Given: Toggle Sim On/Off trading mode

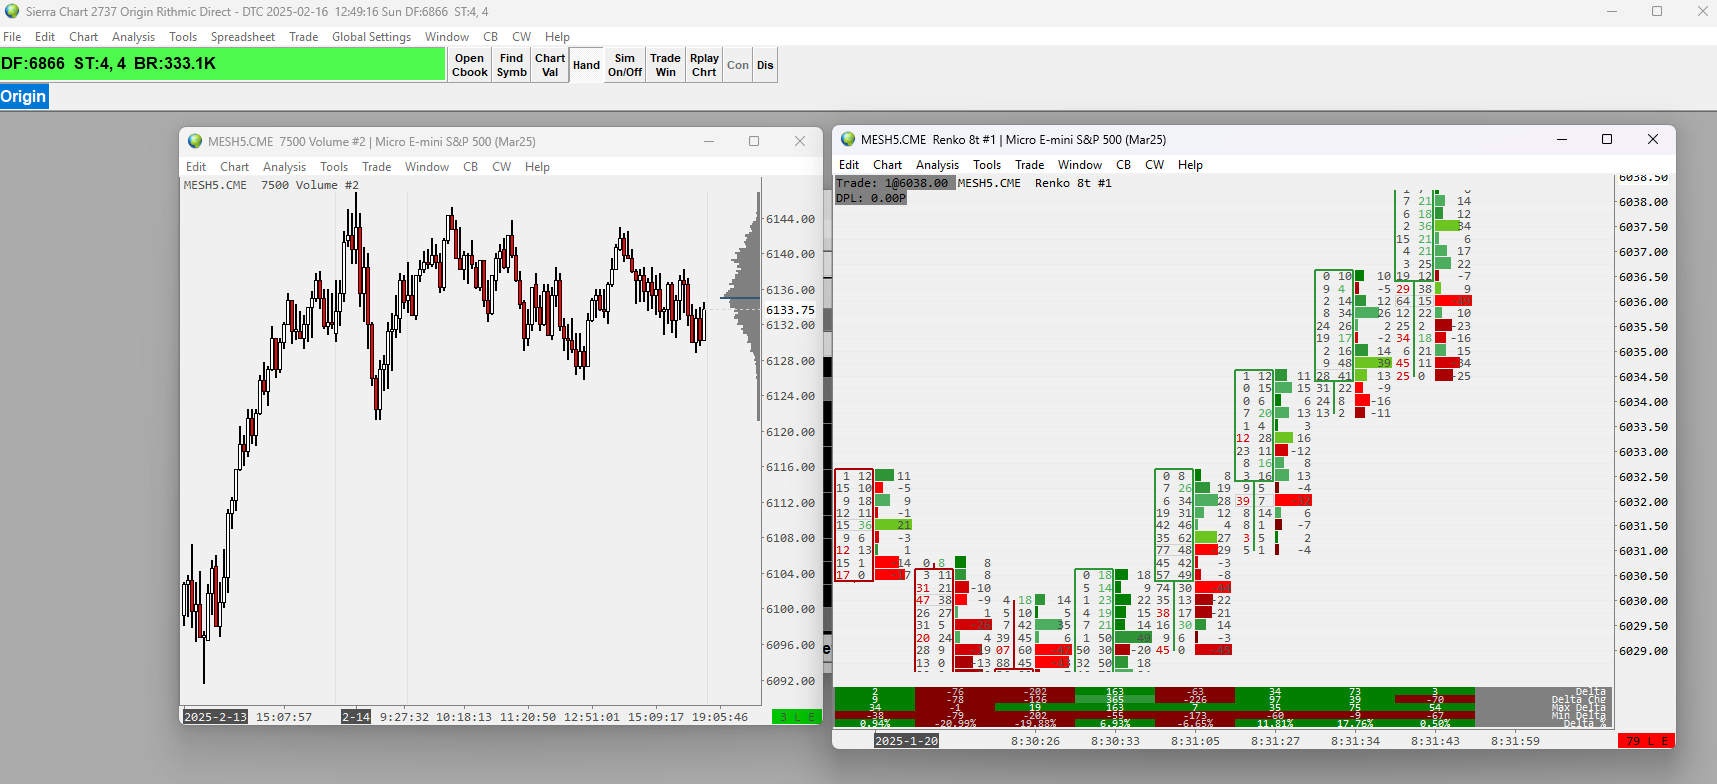Looking at the screenshot, I should 625,65.
